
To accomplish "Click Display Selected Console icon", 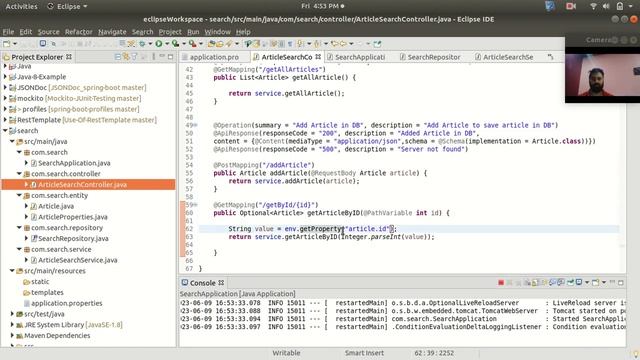I will coord(579,282).
